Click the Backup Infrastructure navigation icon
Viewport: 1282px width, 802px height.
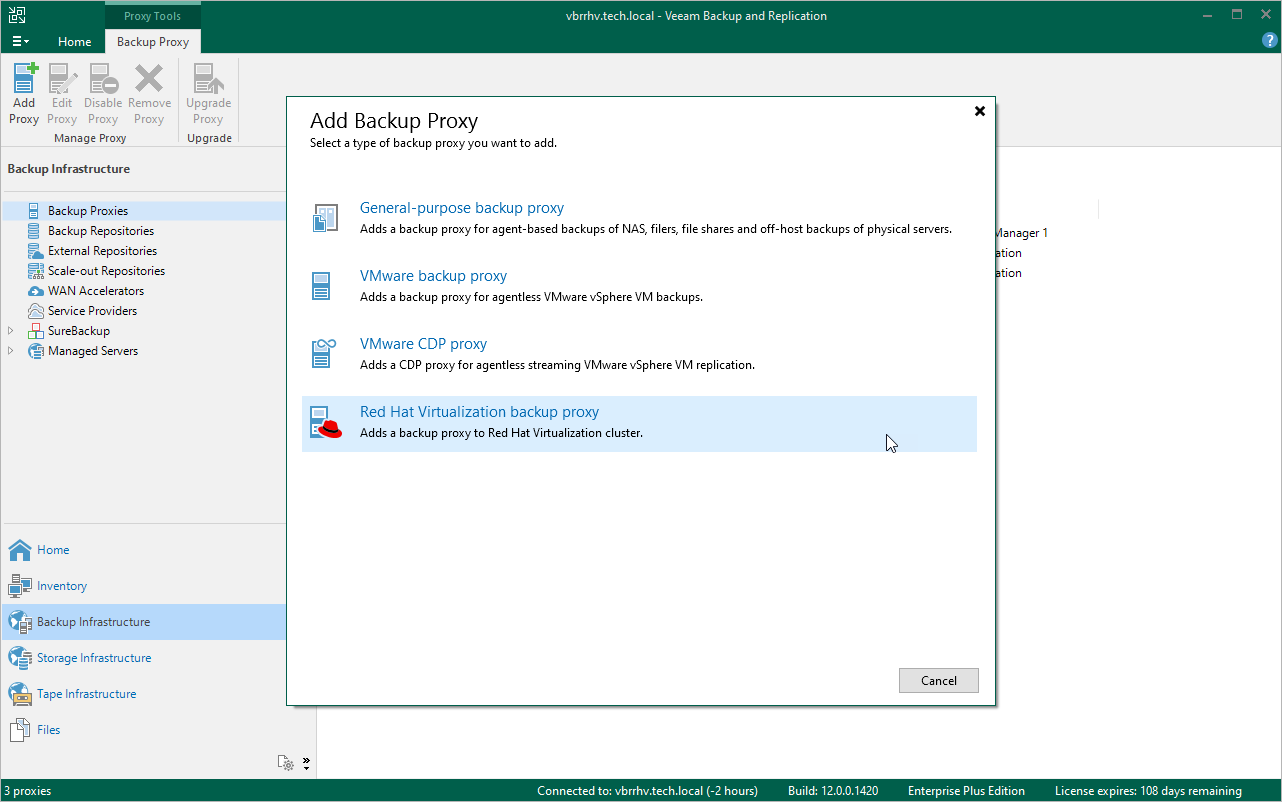tap(20, 622)
